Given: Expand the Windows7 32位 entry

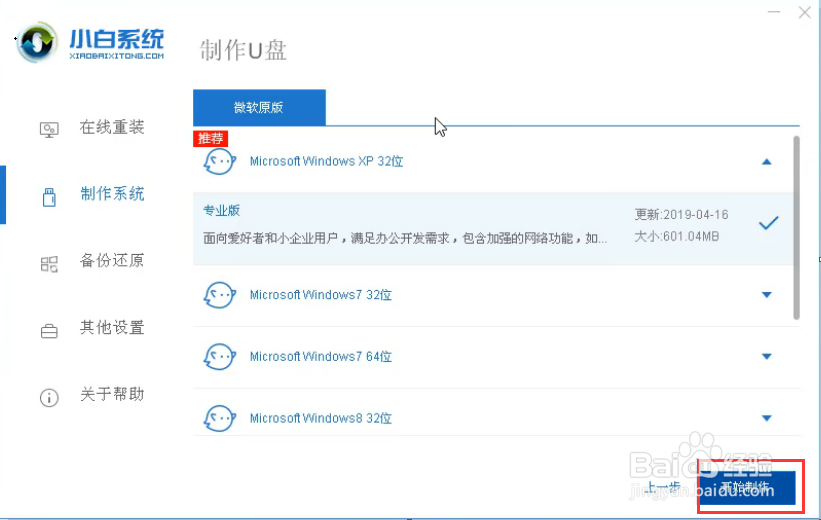Looking at the screenshot, I should [767, 295].
